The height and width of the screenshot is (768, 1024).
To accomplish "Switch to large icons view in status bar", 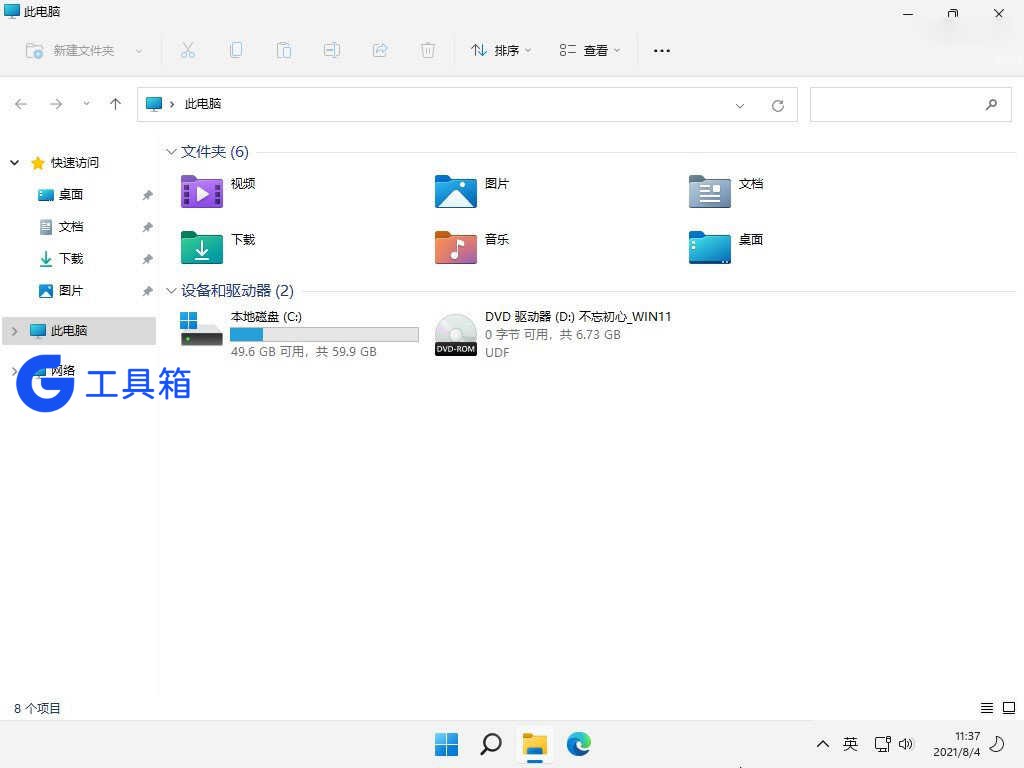I will (x=1009, y=708).
